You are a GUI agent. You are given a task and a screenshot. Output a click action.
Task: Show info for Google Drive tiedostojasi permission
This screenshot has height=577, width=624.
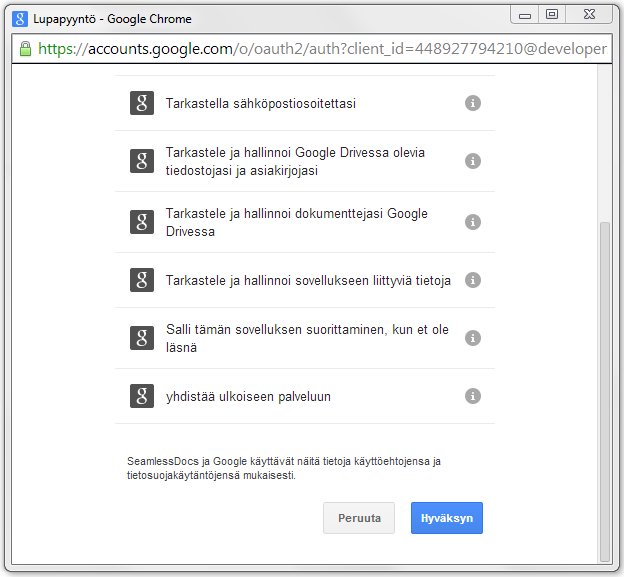(473, 161)
